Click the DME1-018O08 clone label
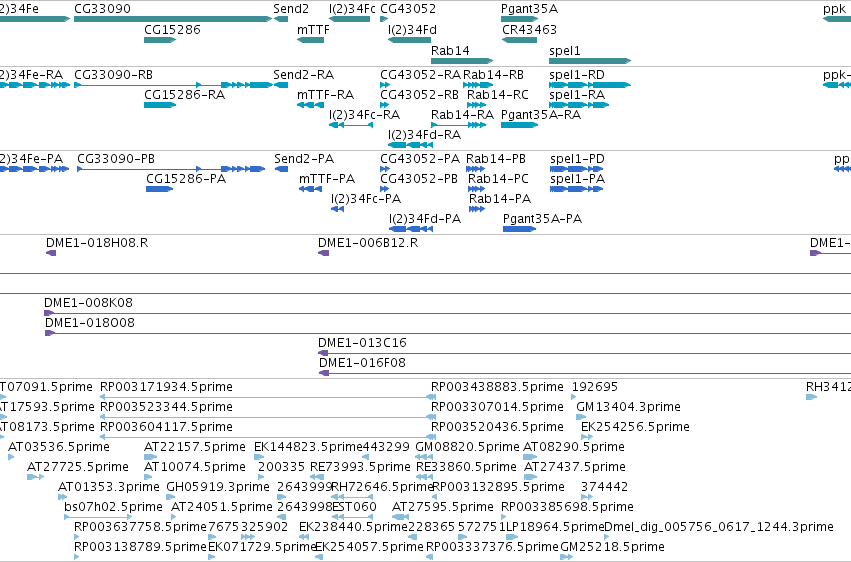This screenshot has height=562, width=851. click(90, 323)
